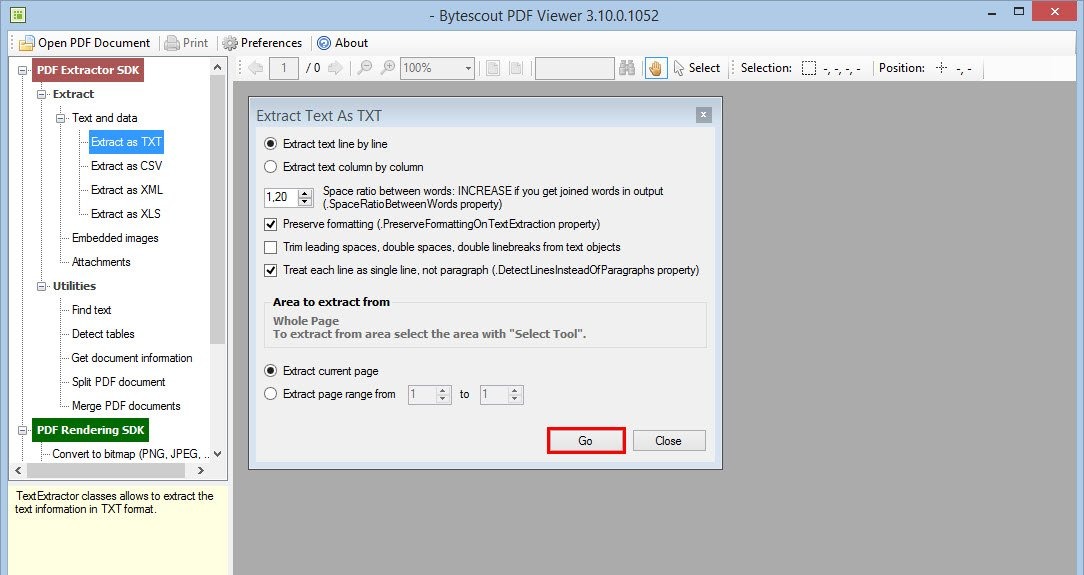The width and height of the screenshot is (1084, 575).
Task: Choose Extract page range from option
Action: (x=330, y=394)
